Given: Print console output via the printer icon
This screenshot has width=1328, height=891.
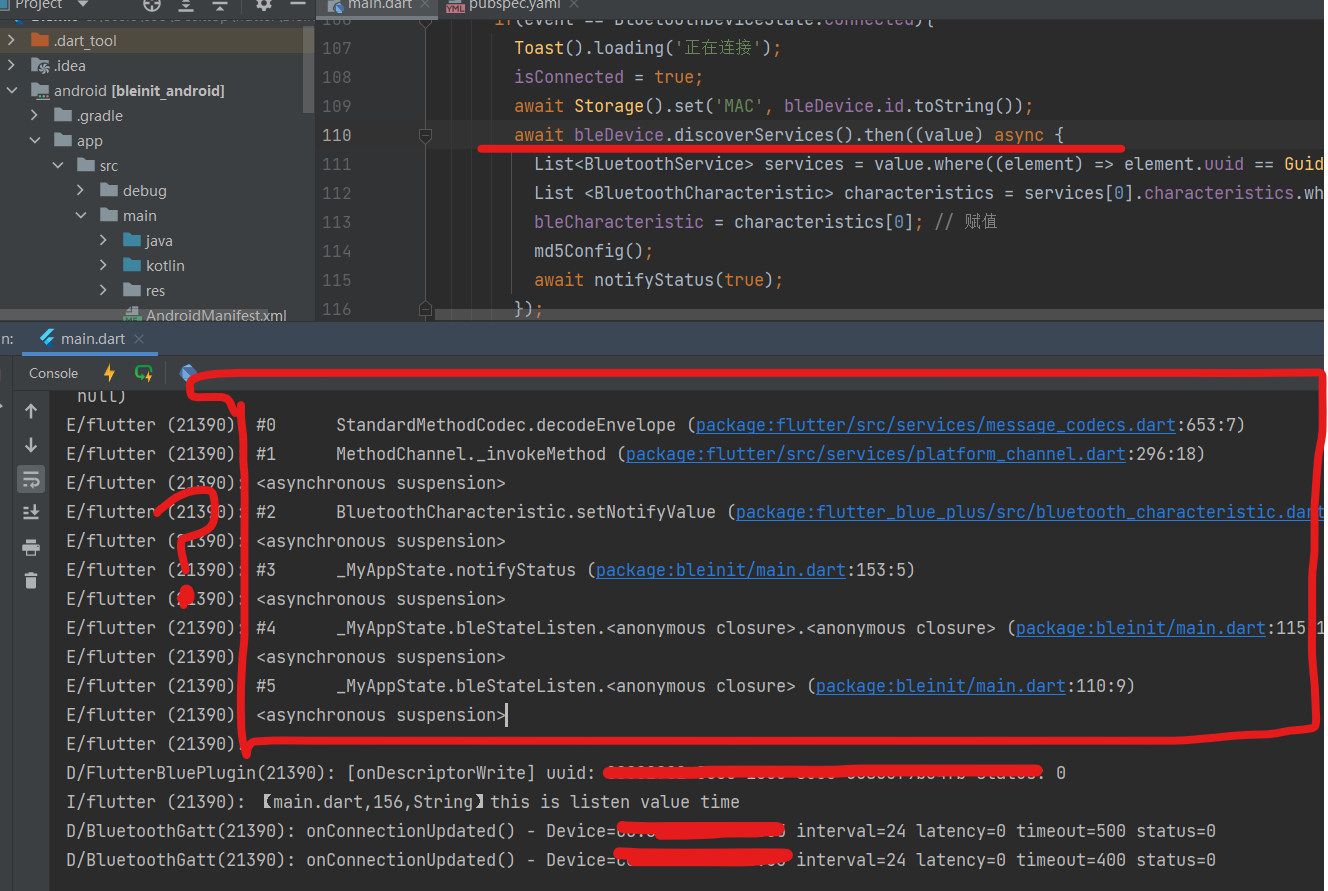Looking at the screenshot, I should 31,545.
